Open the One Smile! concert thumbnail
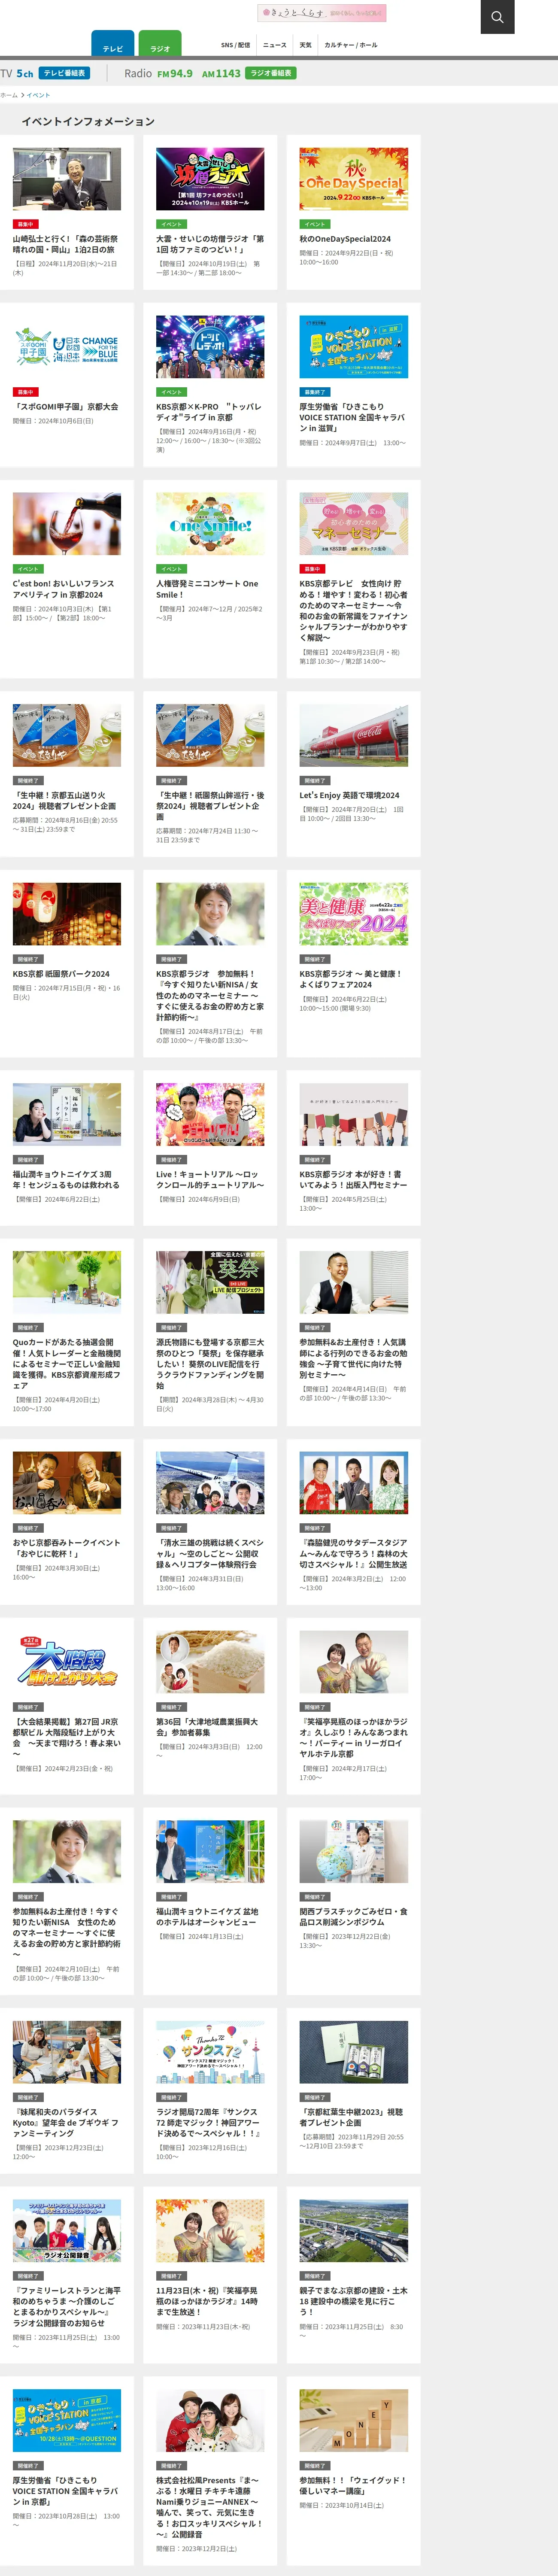The image size is (558, 2576). 210,524
